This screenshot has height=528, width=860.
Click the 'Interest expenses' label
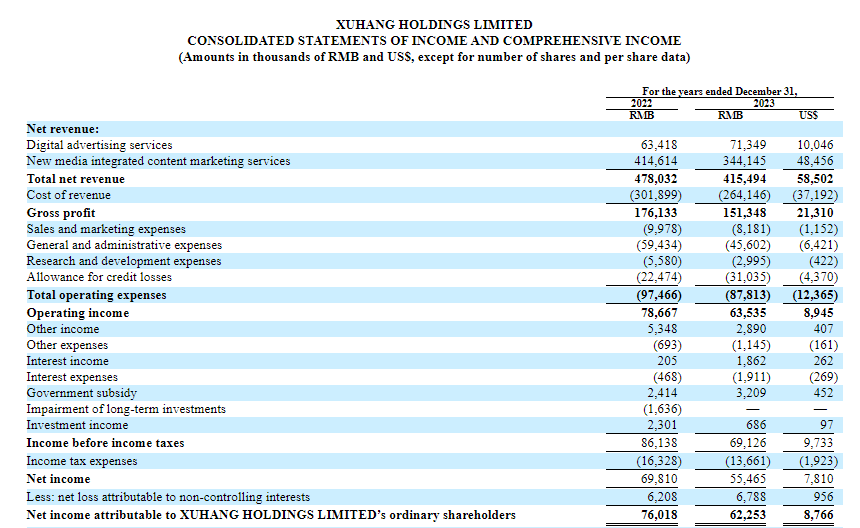tap(72, 377)
